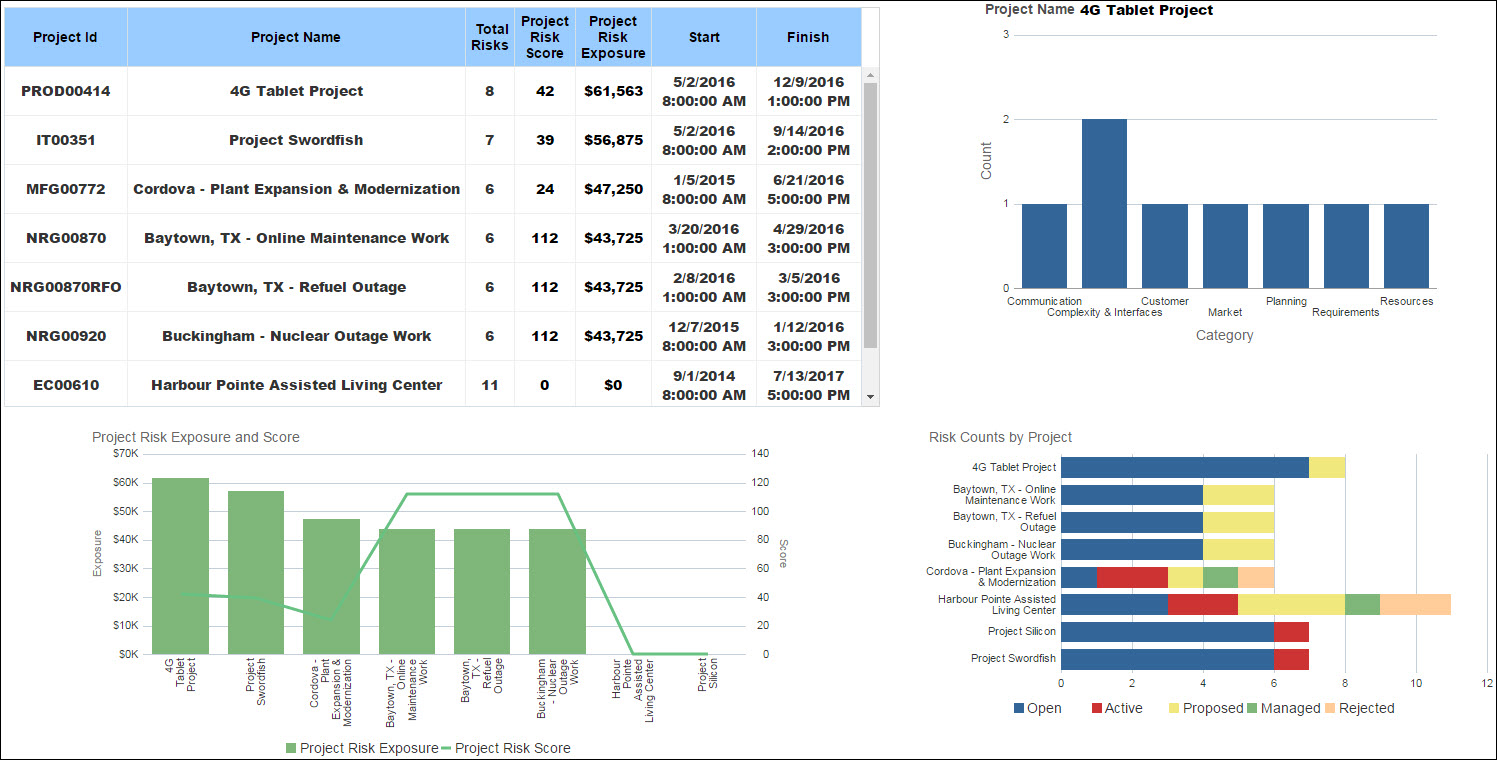Click the Risk Counts by Project title
This screenshot has width=1497, height=760.
[1000, 437]
